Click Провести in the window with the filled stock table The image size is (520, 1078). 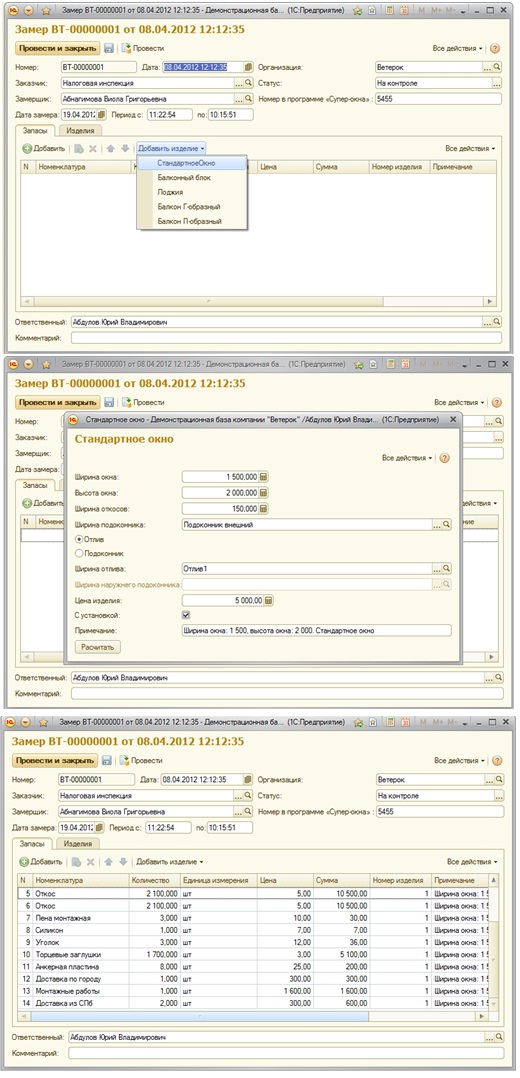(x=142, y=760)
